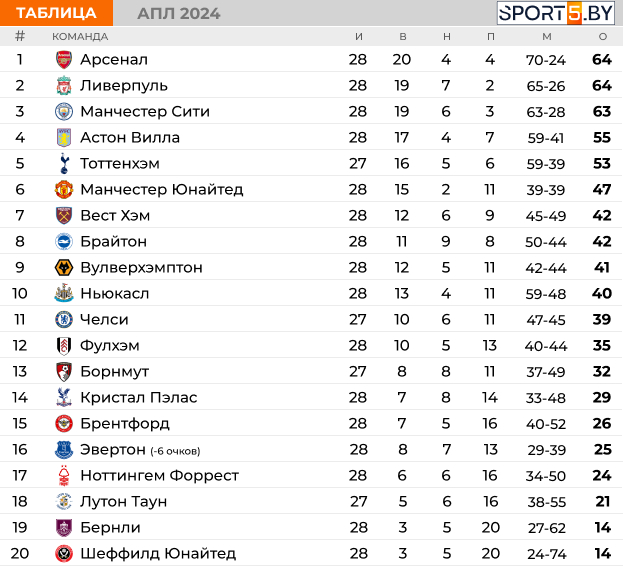Click the Chelsea club crest

pyautogui.click(x=64, y=320)
